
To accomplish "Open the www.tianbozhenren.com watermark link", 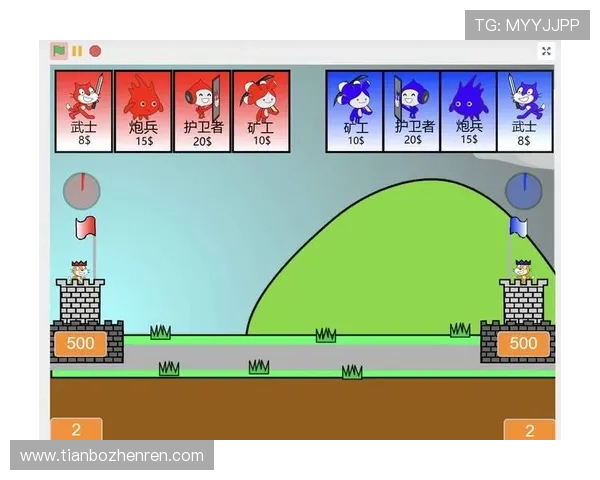I will tap(112, 456).
